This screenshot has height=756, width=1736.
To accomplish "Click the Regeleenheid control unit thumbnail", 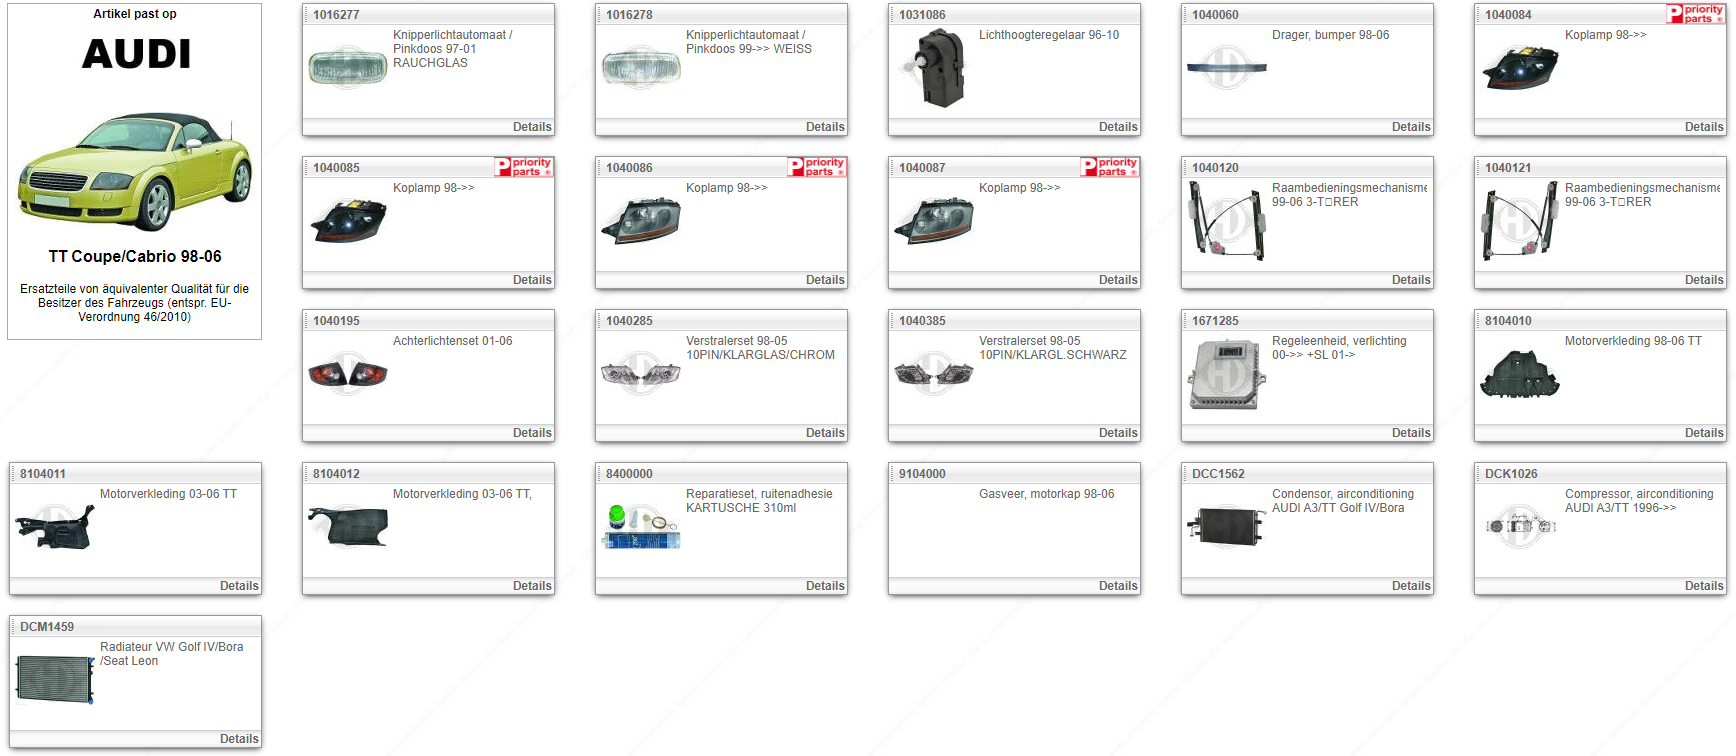I will click(x=1226, y=375).
